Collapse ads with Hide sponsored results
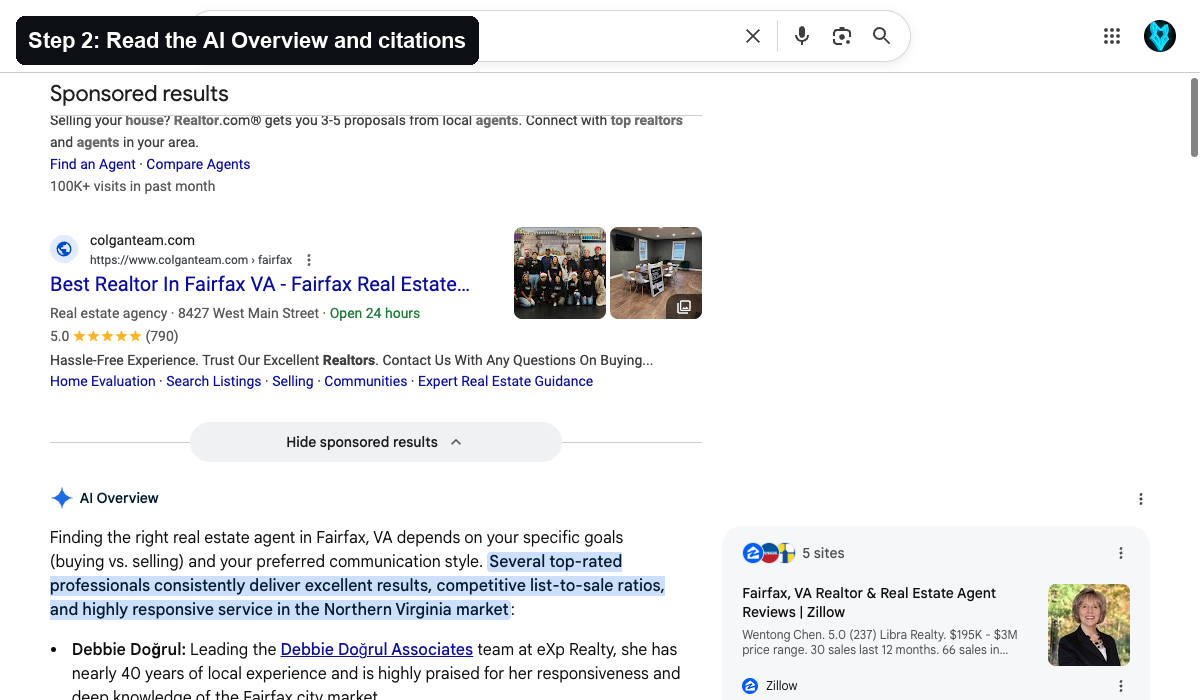1200x700 pixels. (375, 442)
